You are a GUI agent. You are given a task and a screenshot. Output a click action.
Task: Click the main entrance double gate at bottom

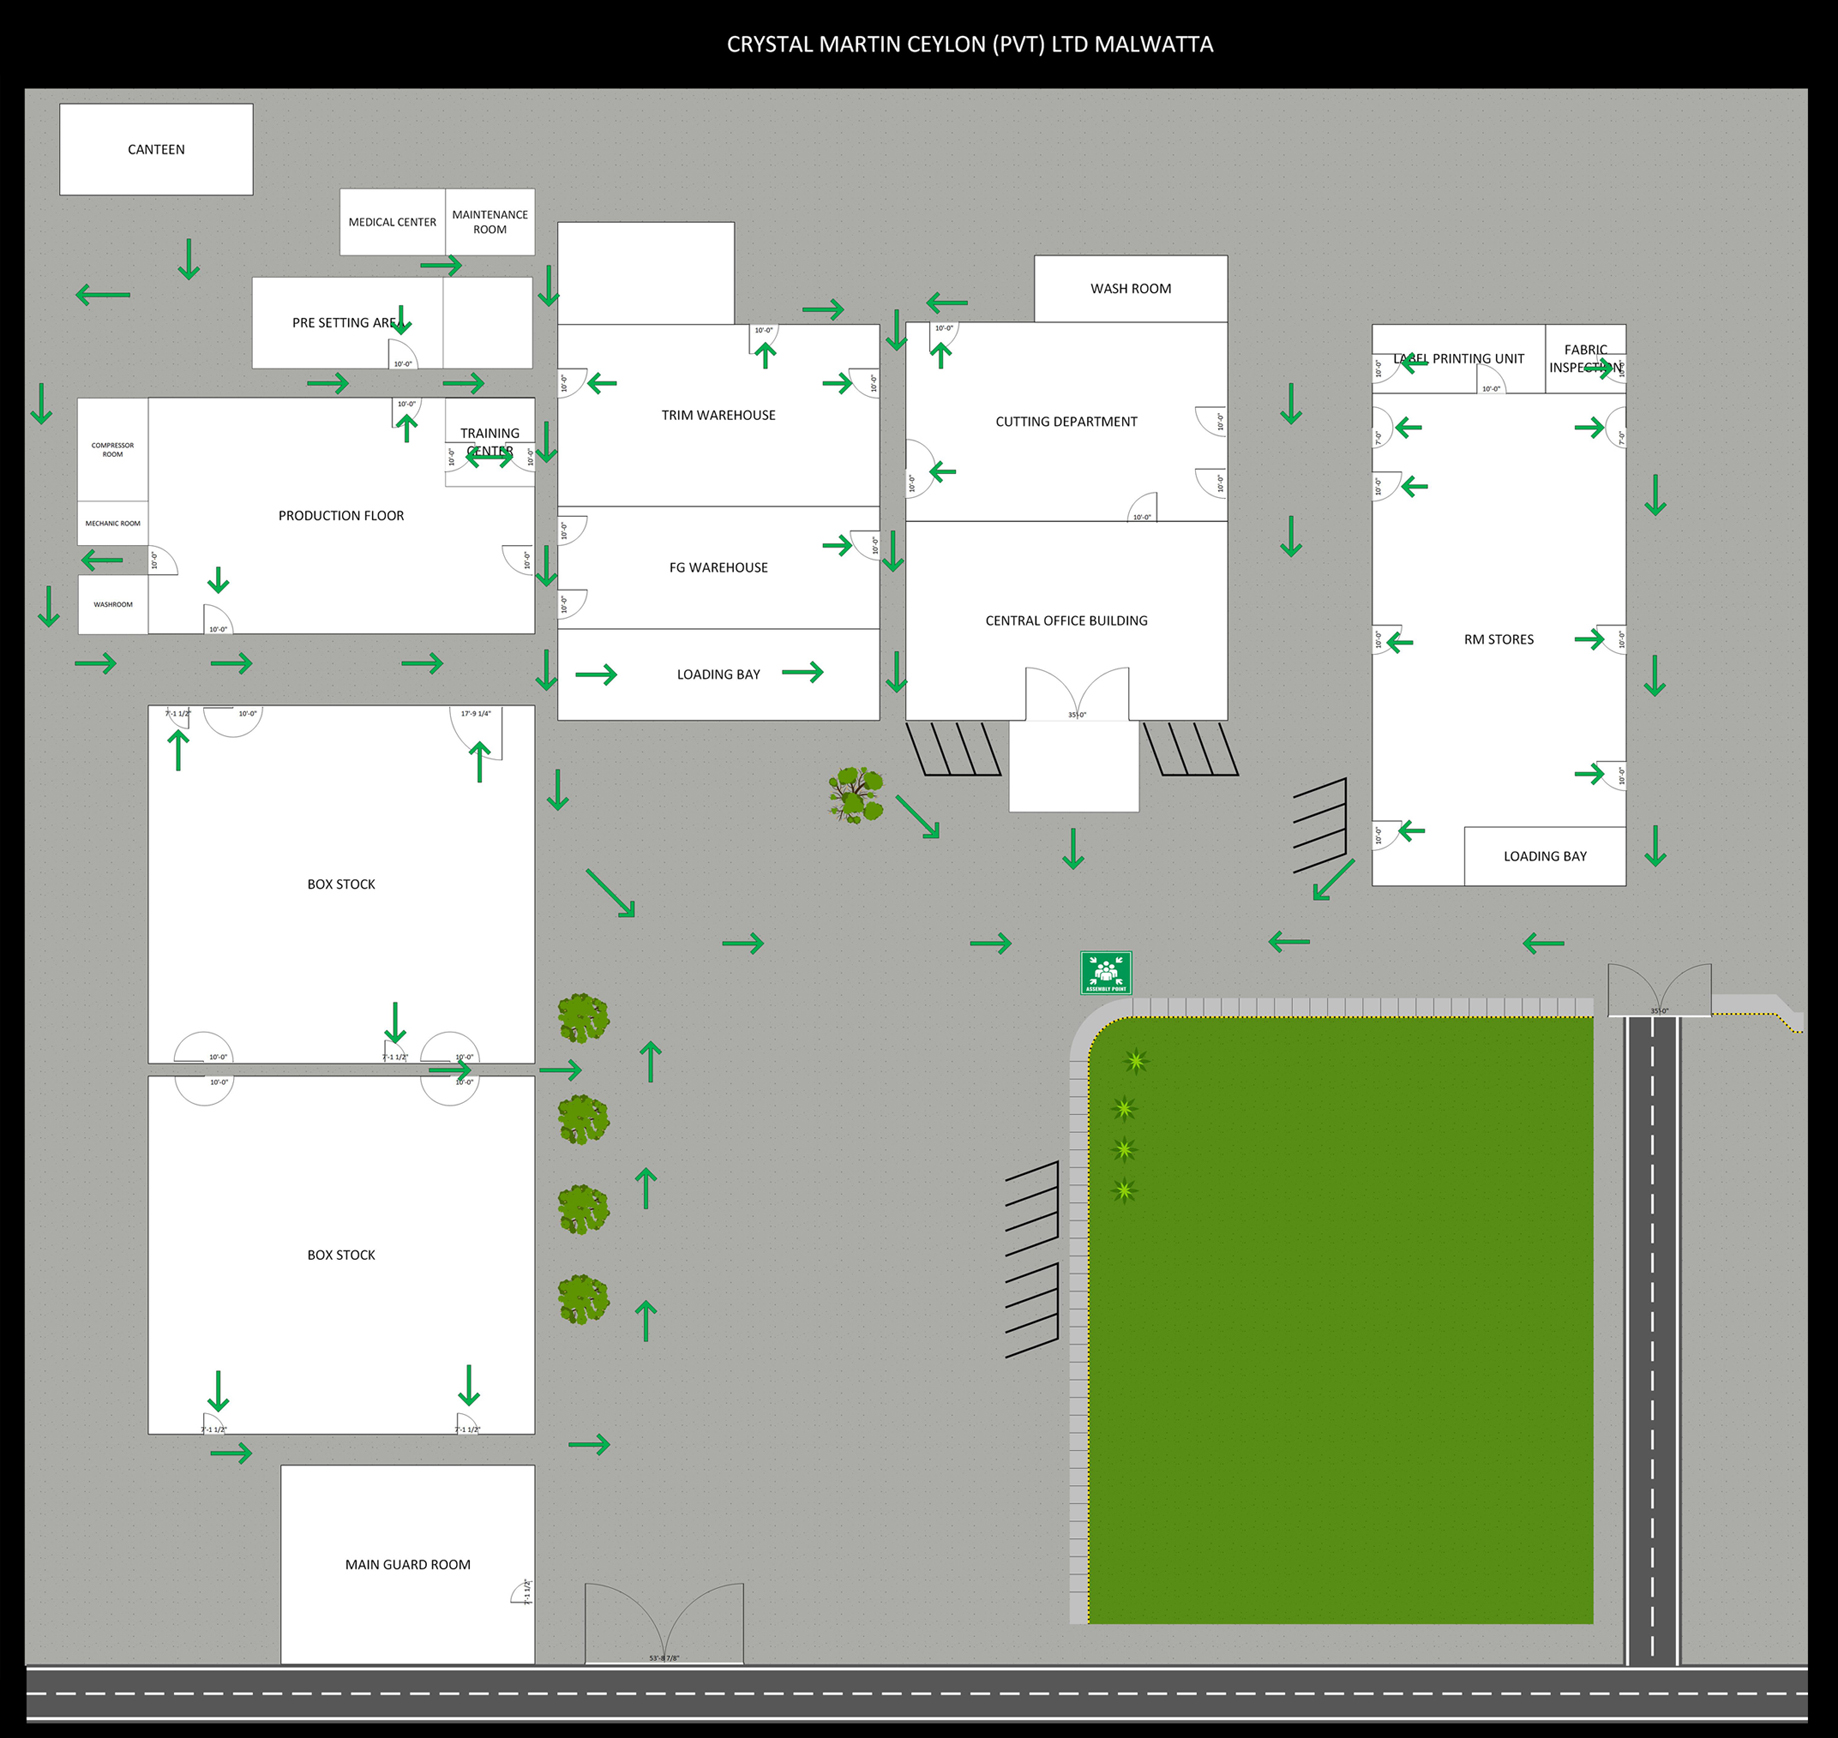pyautogui.click(x=664, y=1624)
